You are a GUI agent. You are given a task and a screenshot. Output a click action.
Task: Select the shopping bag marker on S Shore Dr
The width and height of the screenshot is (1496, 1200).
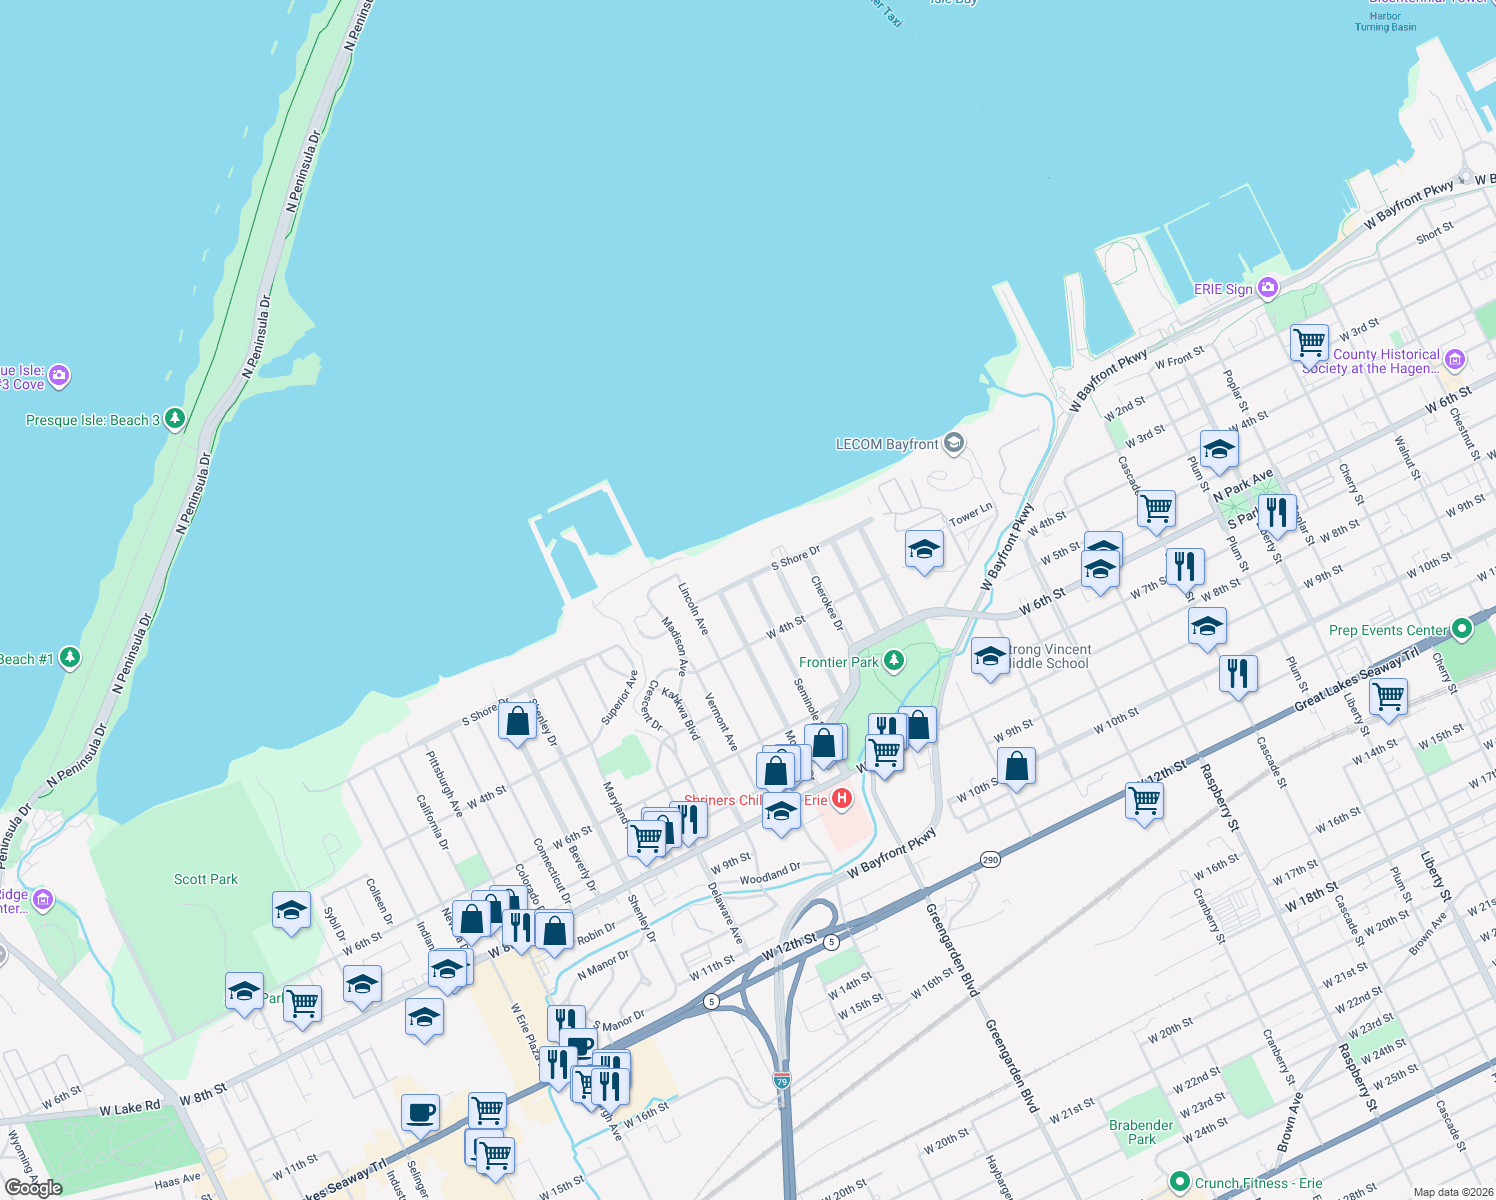(x=516, y=722)
